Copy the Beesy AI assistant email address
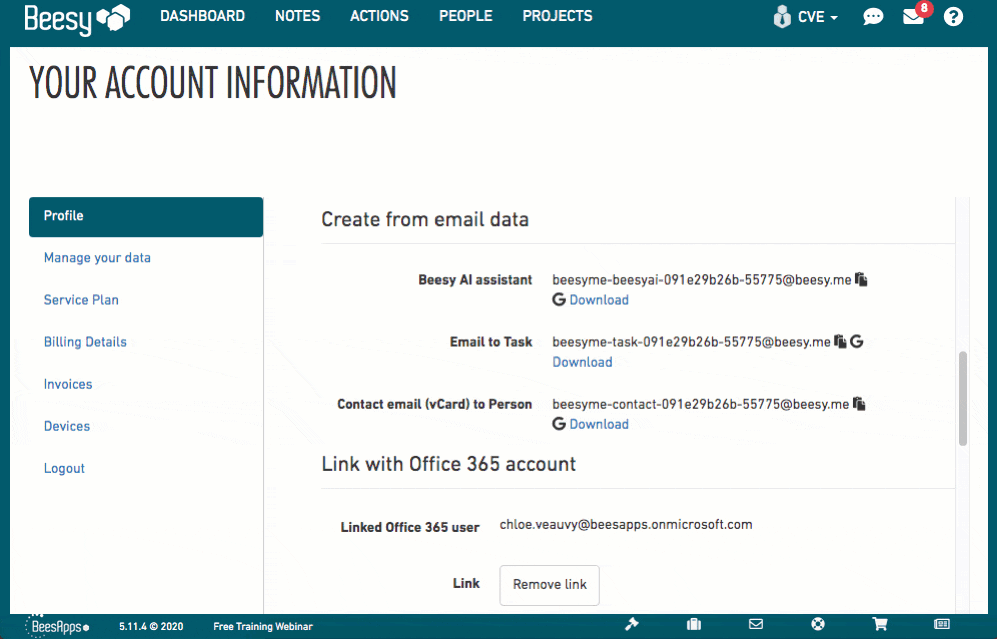Screen dimensions: 997x639 click(x=862, y=279)
